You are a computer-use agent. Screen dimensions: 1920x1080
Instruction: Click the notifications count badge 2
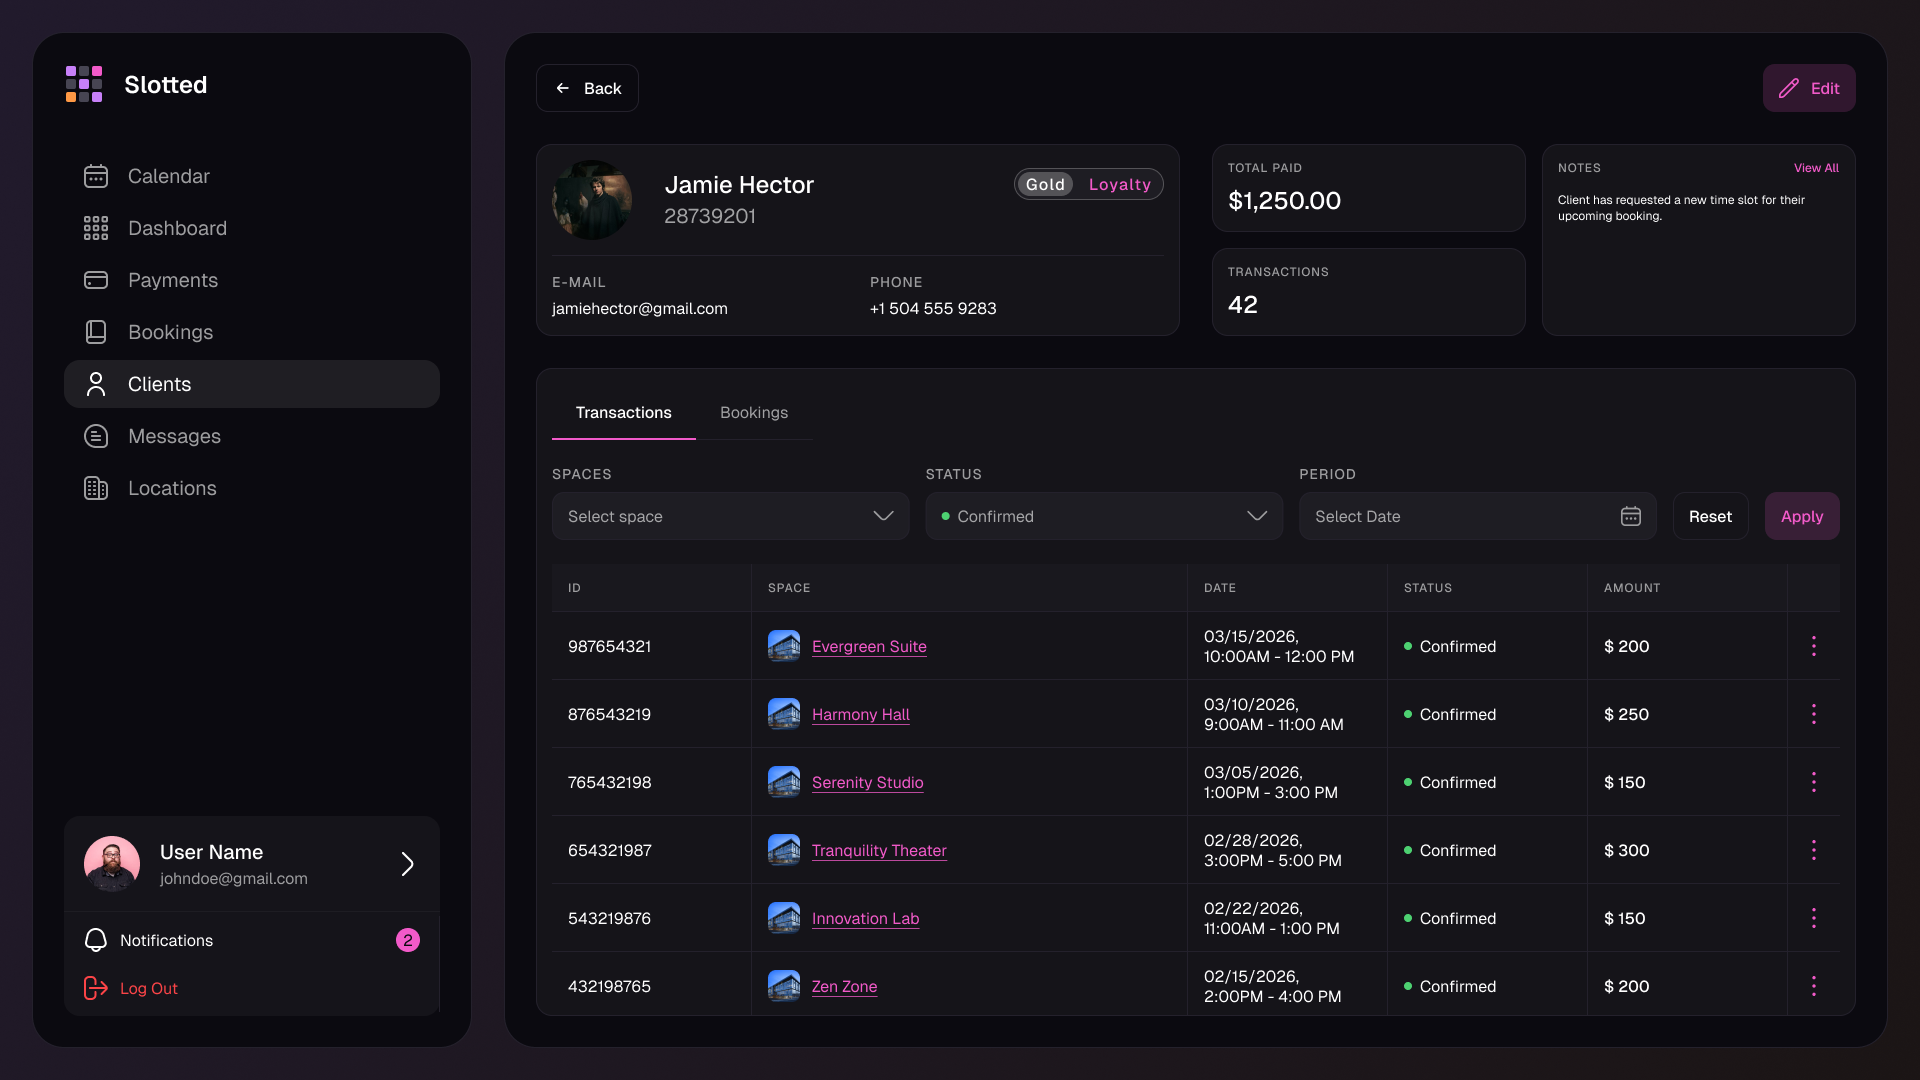coord(408,940)
